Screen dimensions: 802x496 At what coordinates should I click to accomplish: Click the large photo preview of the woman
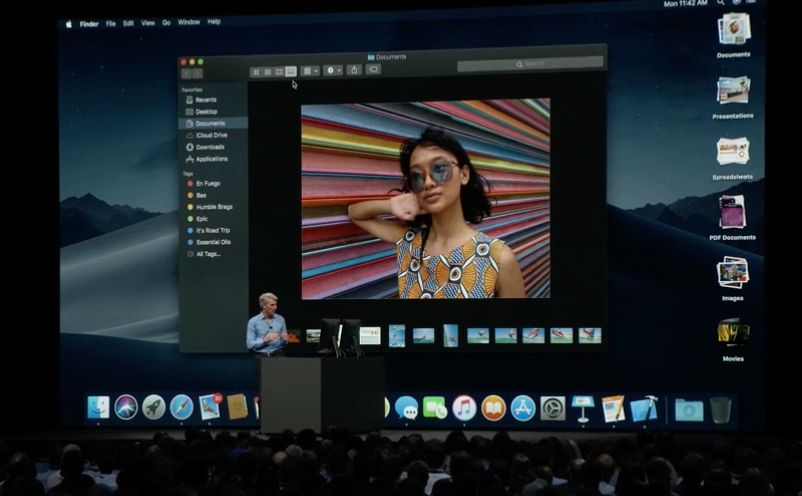[x=426, y=198]
